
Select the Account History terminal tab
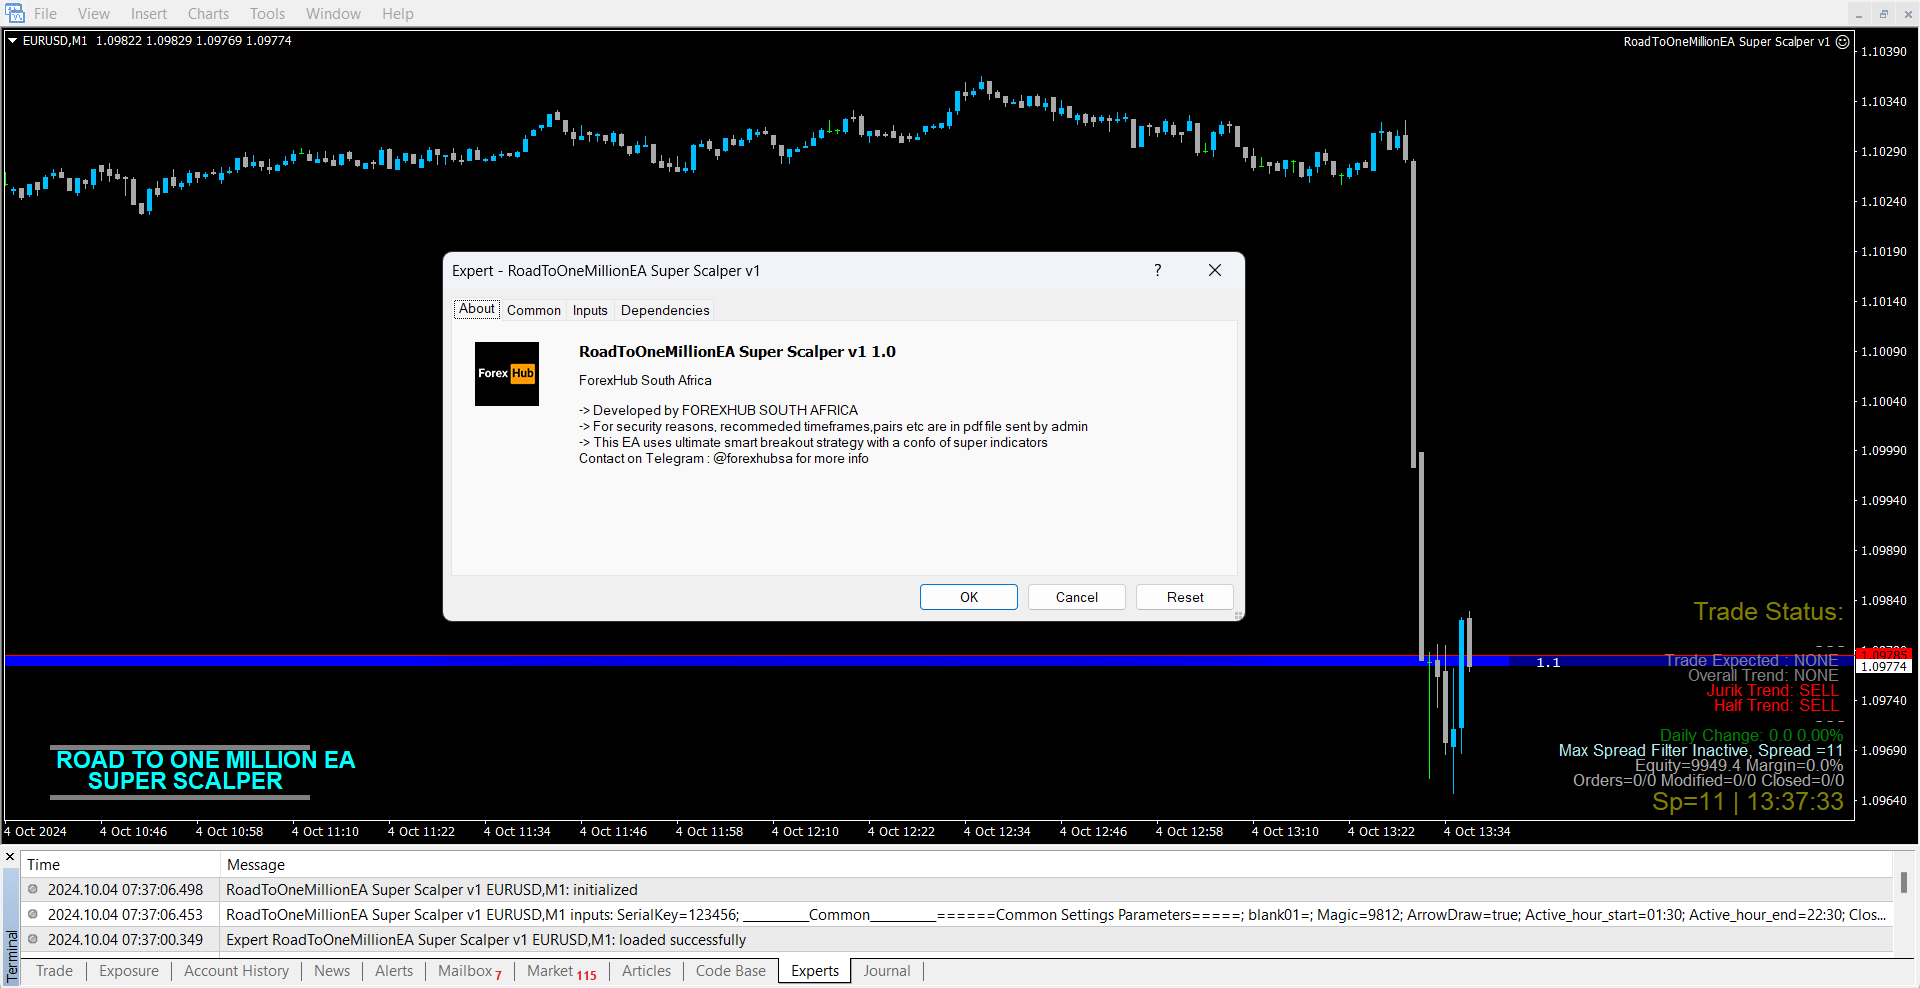click(236, 971)
